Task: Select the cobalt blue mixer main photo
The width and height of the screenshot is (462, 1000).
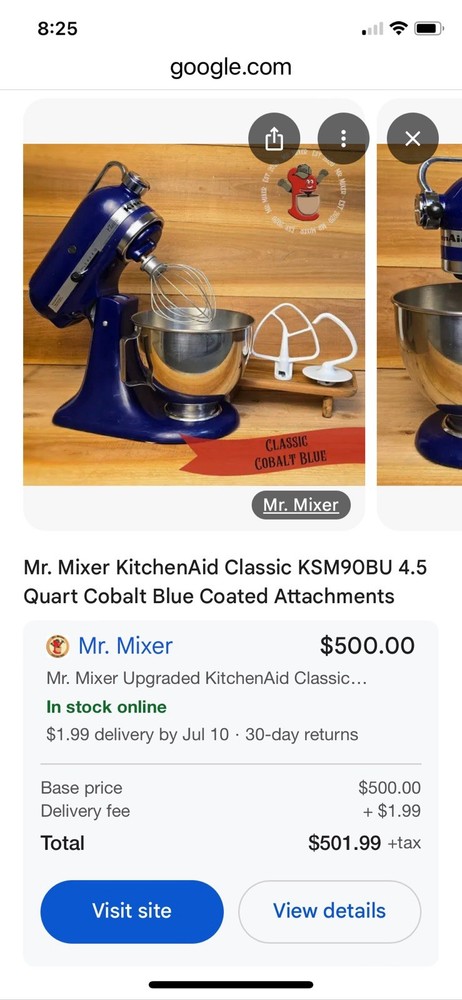Action: pos(194,314)
